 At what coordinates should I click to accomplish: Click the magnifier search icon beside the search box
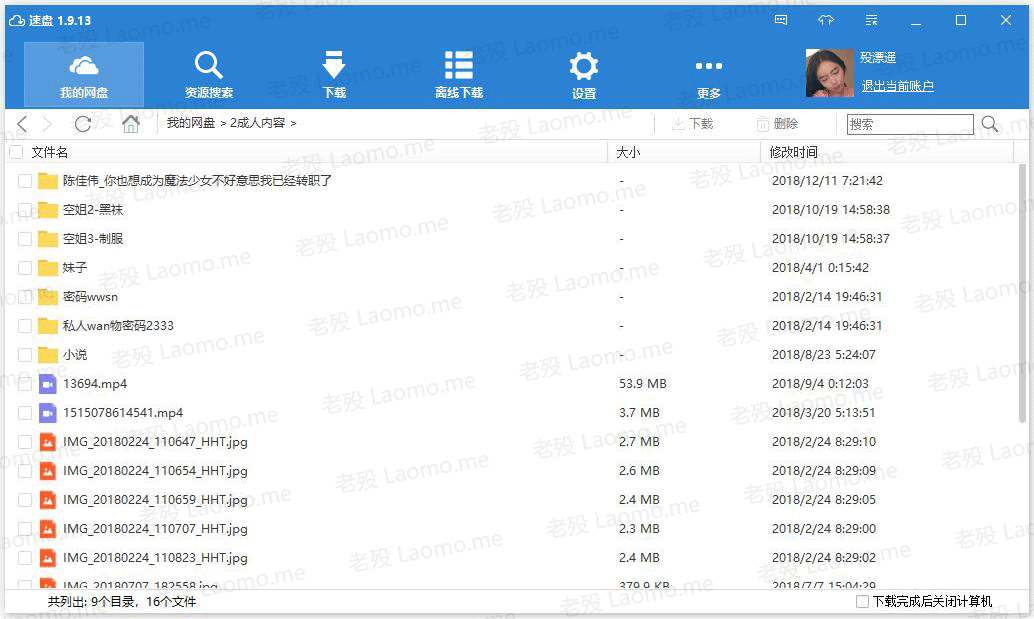(x=990, y=124)
